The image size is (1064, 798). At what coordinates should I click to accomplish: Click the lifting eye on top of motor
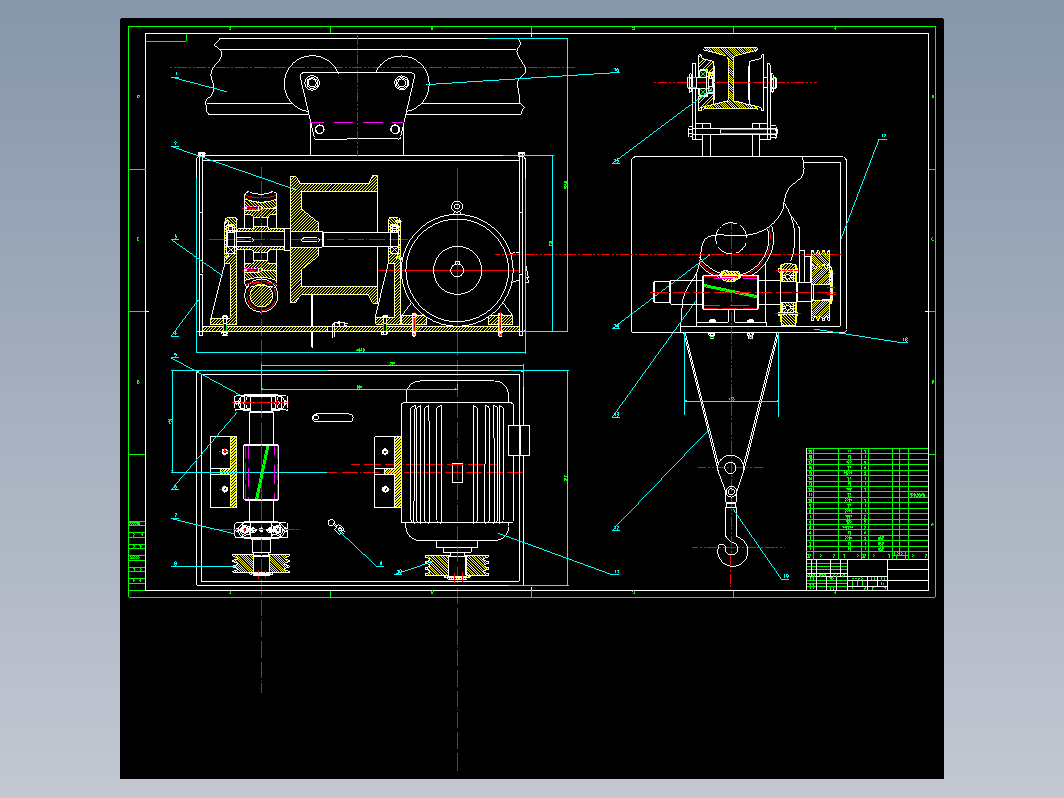(x=457, y=206)
